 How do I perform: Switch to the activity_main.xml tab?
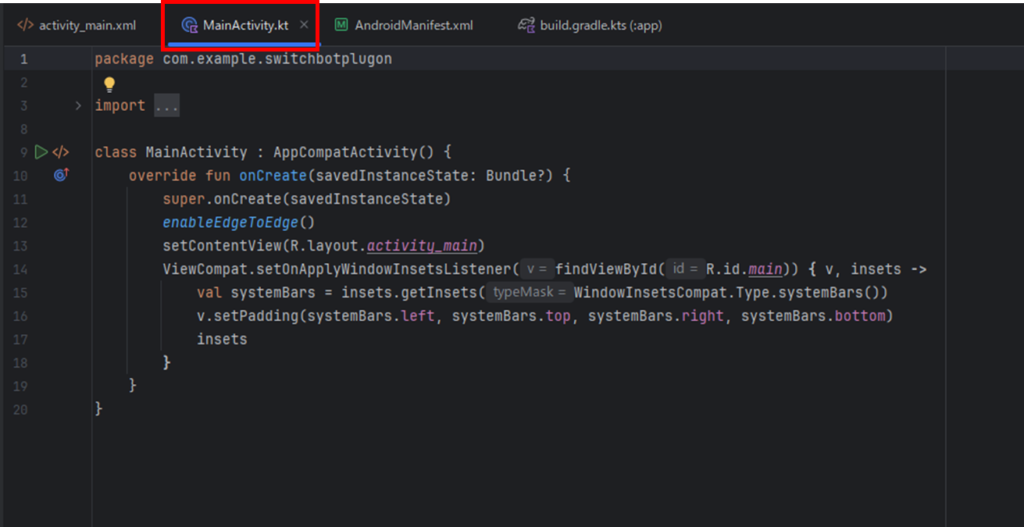pyautogui.click(x=87, y=25)
